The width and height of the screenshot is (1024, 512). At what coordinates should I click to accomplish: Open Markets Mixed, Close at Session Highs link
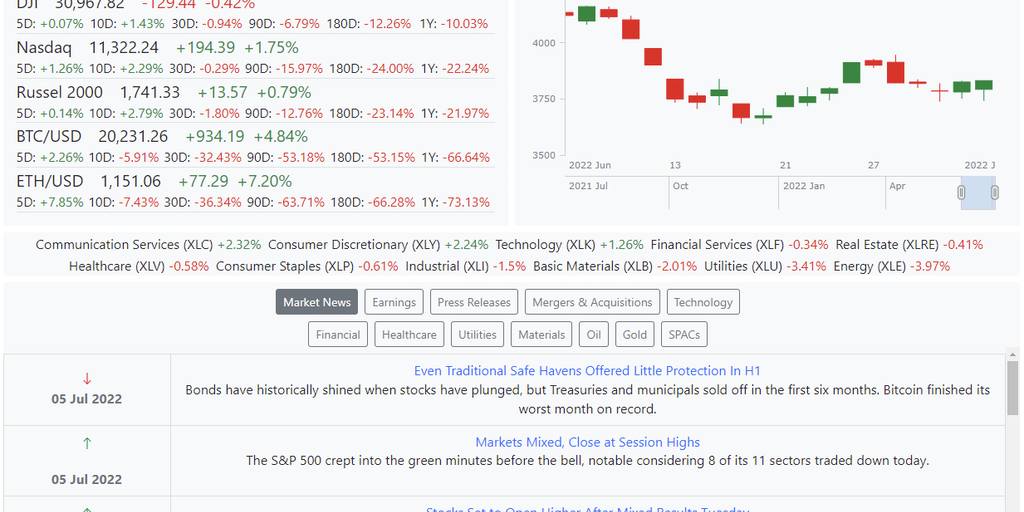[x=587, y=442]
